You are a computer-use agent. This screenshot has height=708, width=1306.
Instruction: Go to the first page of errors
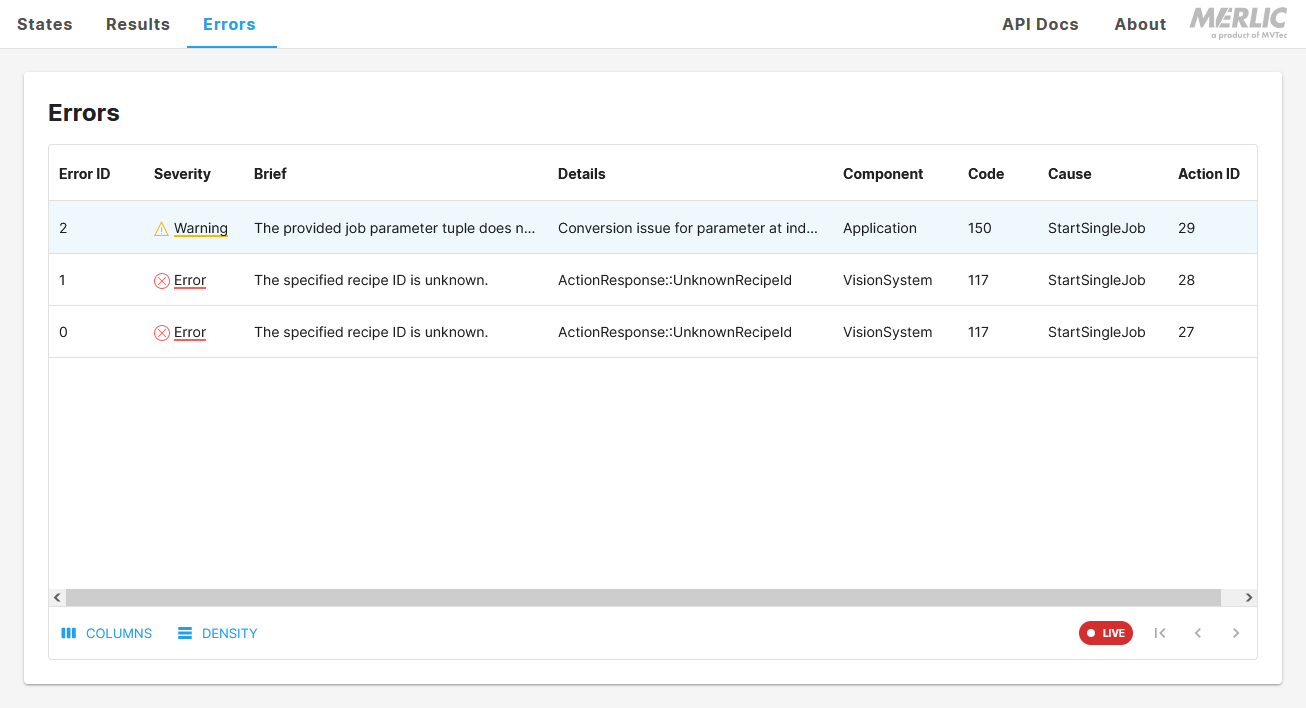click(x=1160, y=633)
